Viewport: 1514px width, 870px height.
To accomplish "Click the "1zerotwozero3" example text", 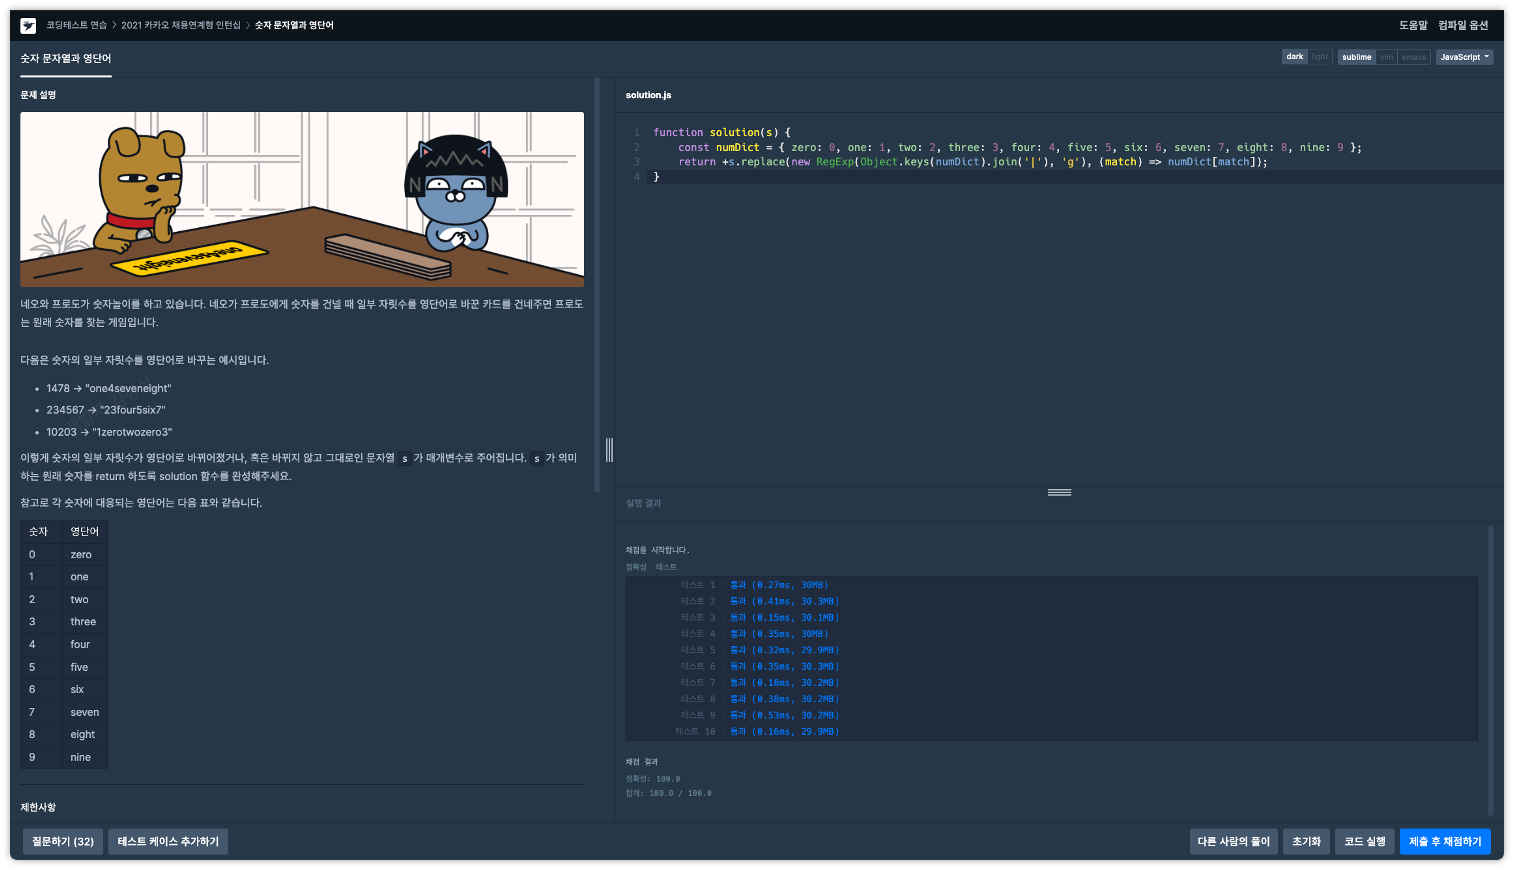I will point(132,432).
